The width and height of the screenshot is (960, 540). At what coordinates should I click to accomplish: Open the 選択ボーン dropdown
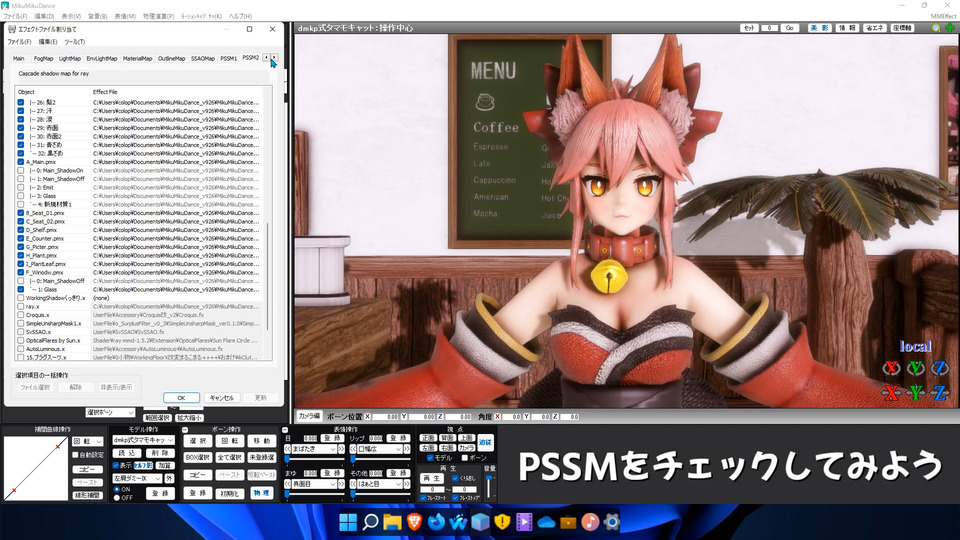110,412
